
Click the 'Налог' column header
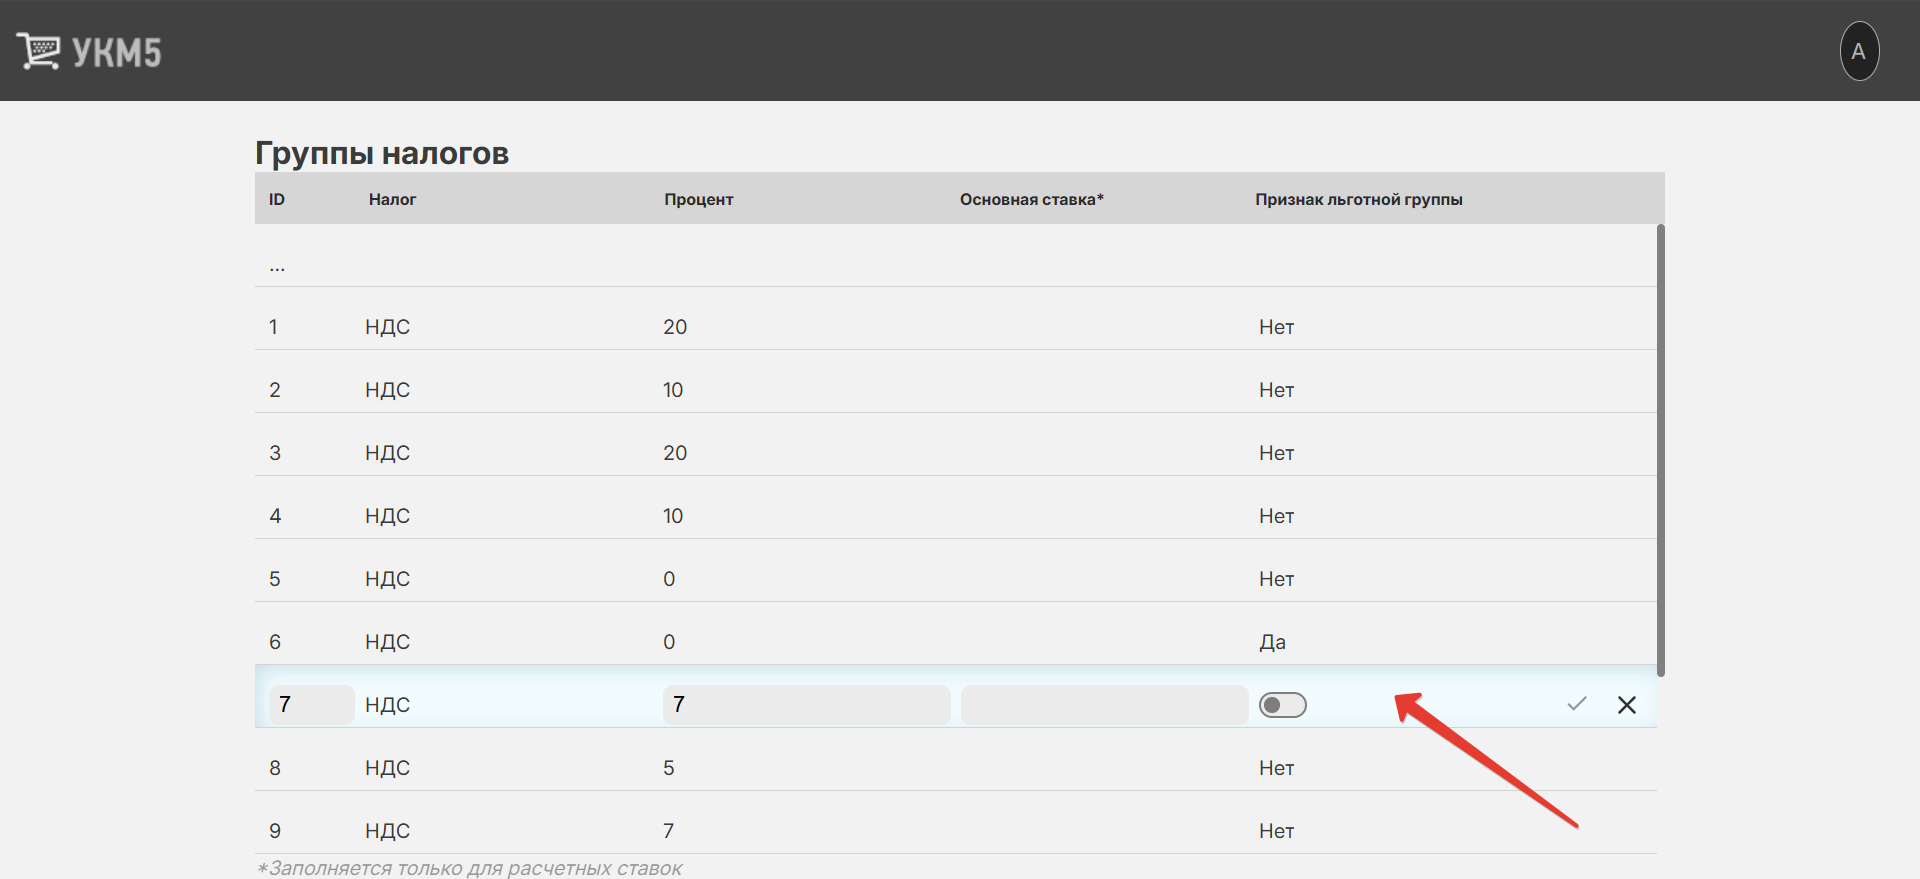point(392,199)
